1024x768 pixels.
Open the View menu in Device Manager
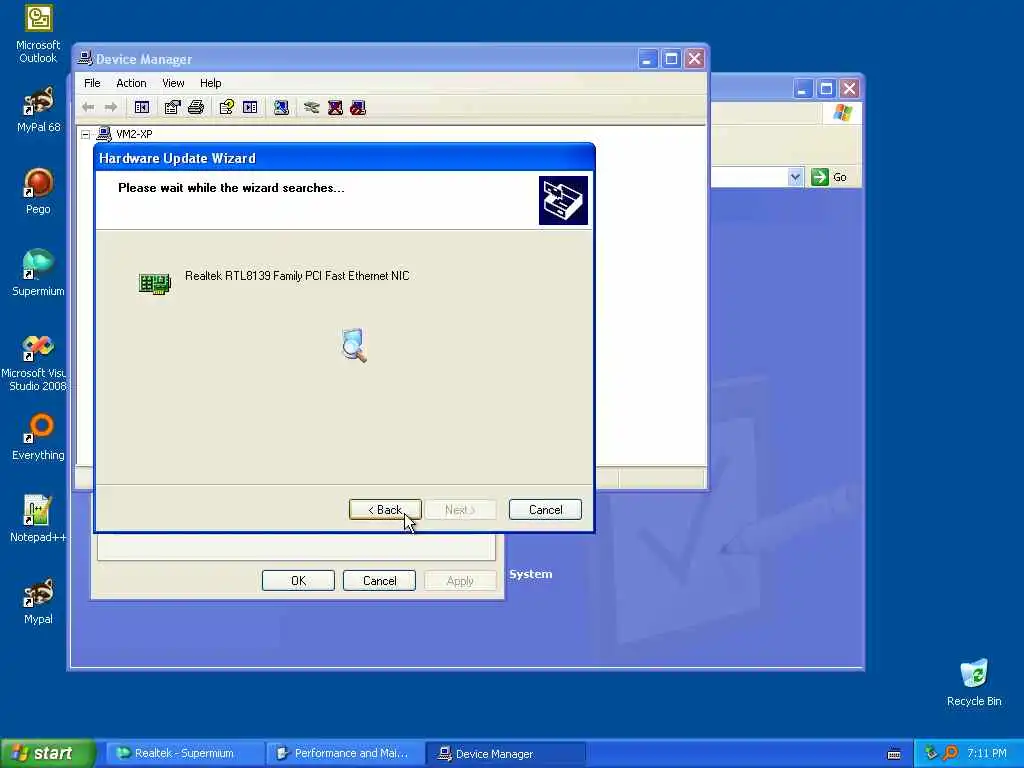tap(173, 83)
